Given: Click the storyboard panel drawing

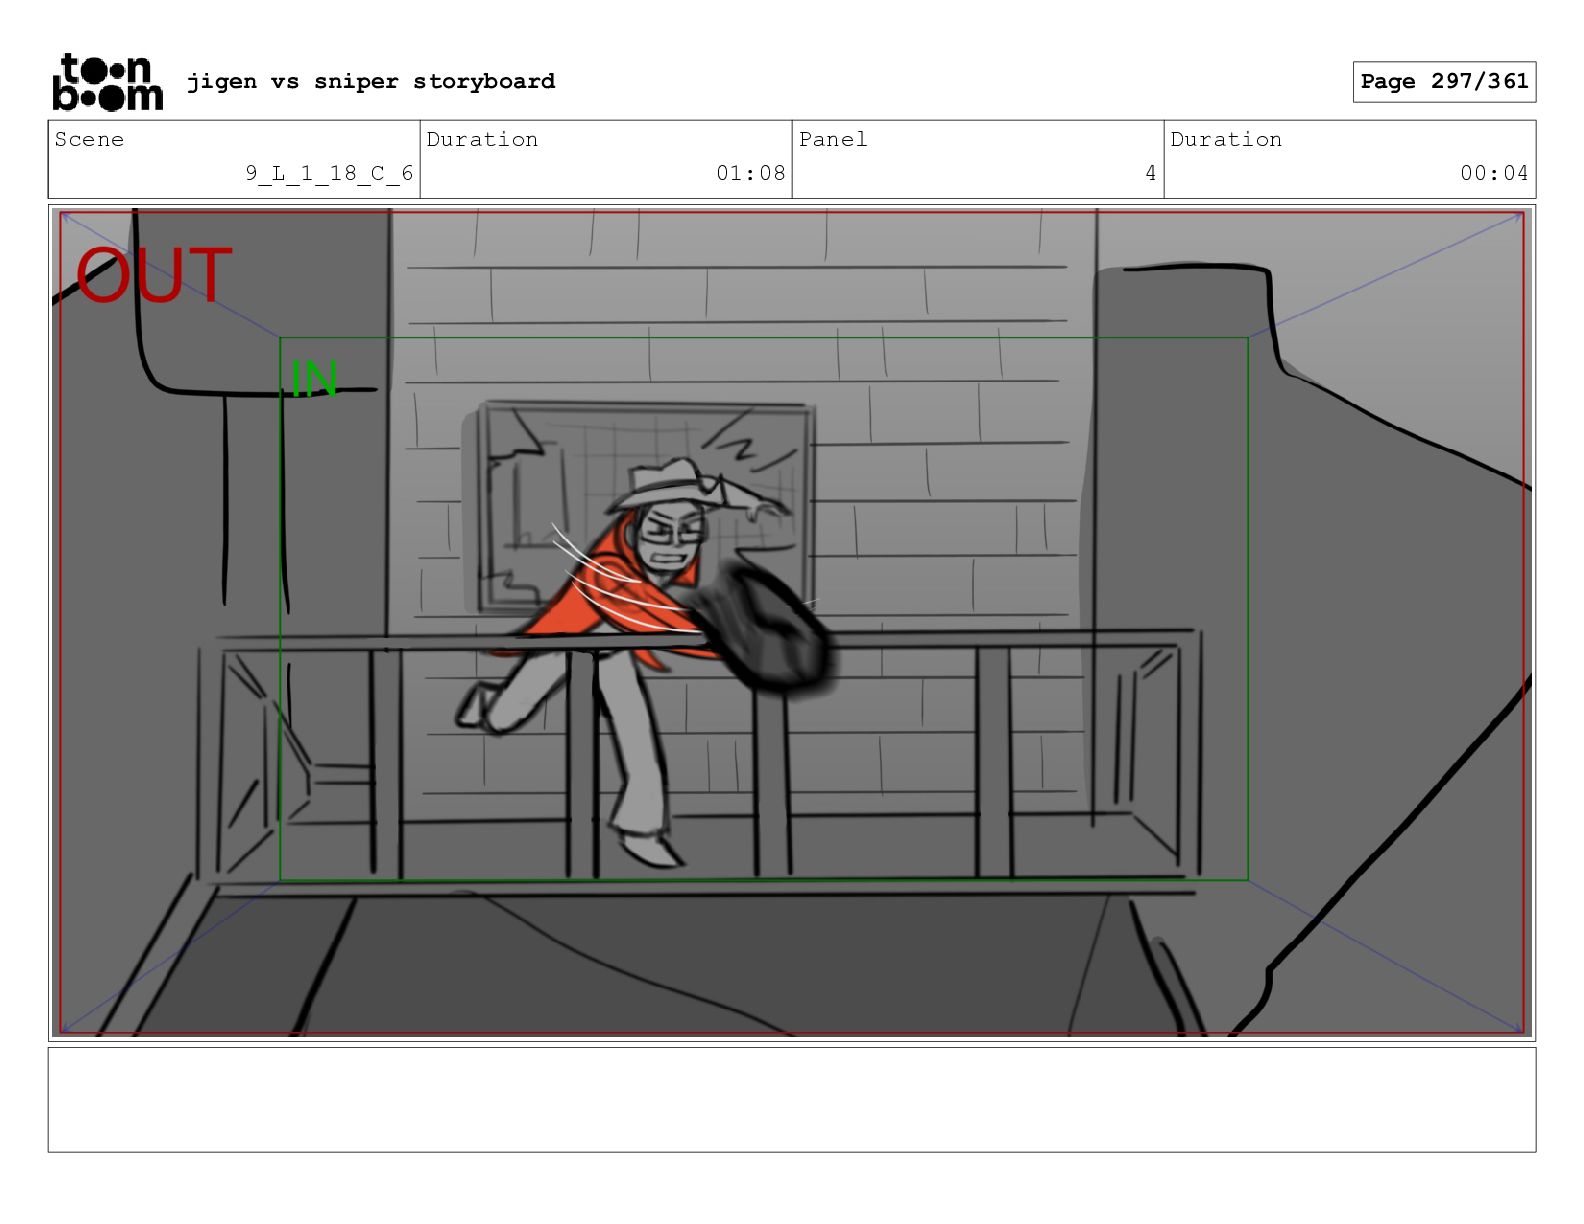Looking at the screenshot, I should (x=792, y=623).
